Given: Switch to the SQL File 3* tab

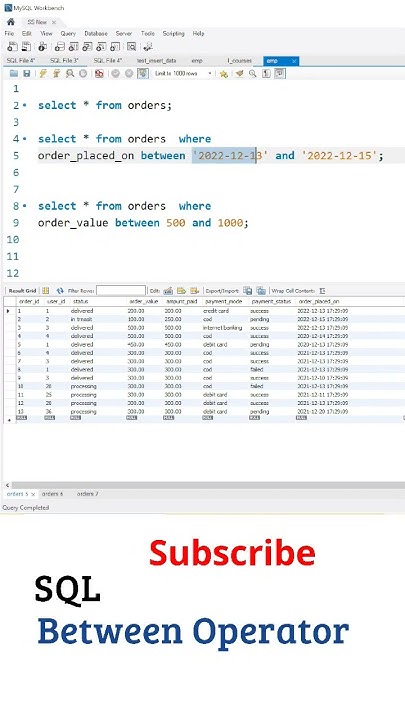Looking at the screenshot, I should 64,61.
